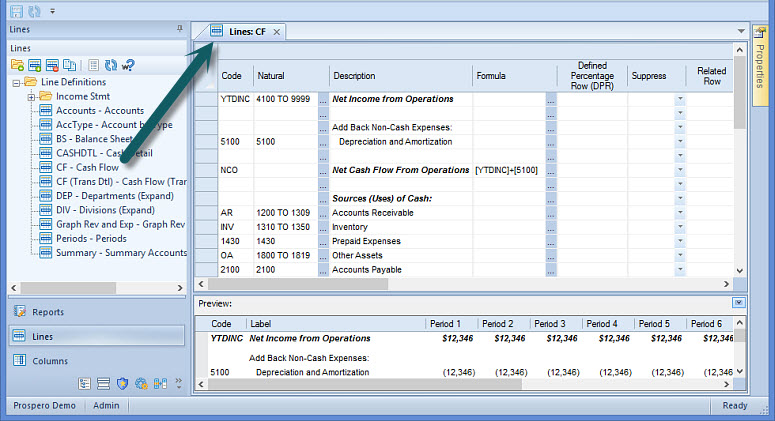The image size is (775, 421).
Task: Click the Formula cell of the NCO row
Action: (x=508, y=170)
